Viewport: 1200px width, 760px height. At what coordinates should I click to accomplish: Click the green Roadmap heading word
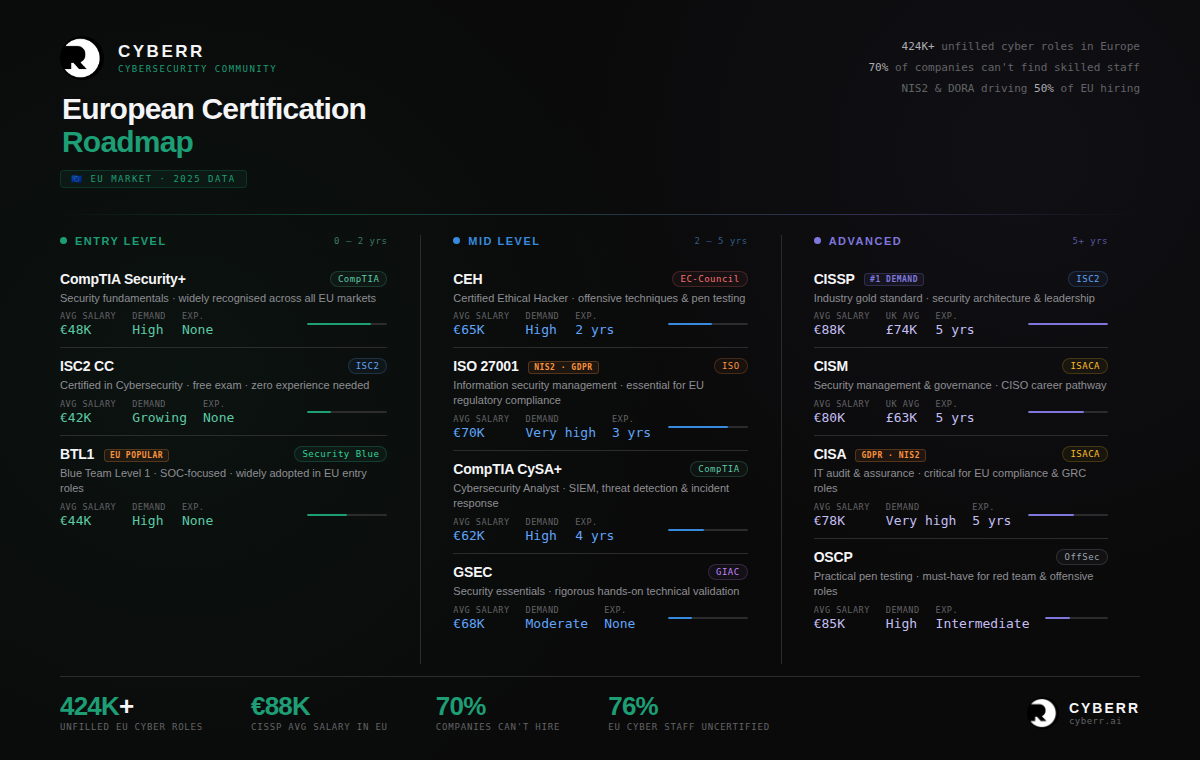[128, 142]
